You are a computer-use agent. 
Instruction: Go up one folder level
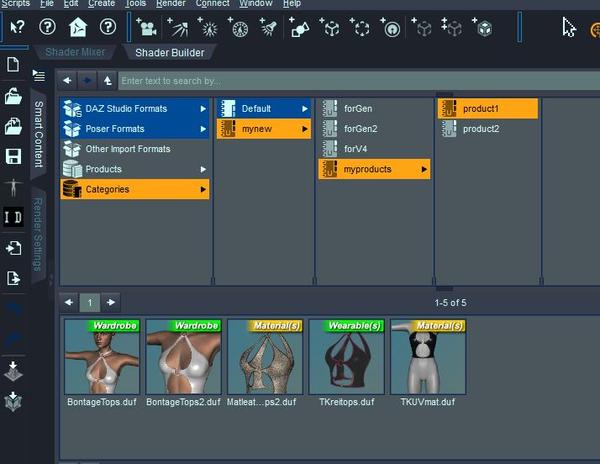point(108,81)
